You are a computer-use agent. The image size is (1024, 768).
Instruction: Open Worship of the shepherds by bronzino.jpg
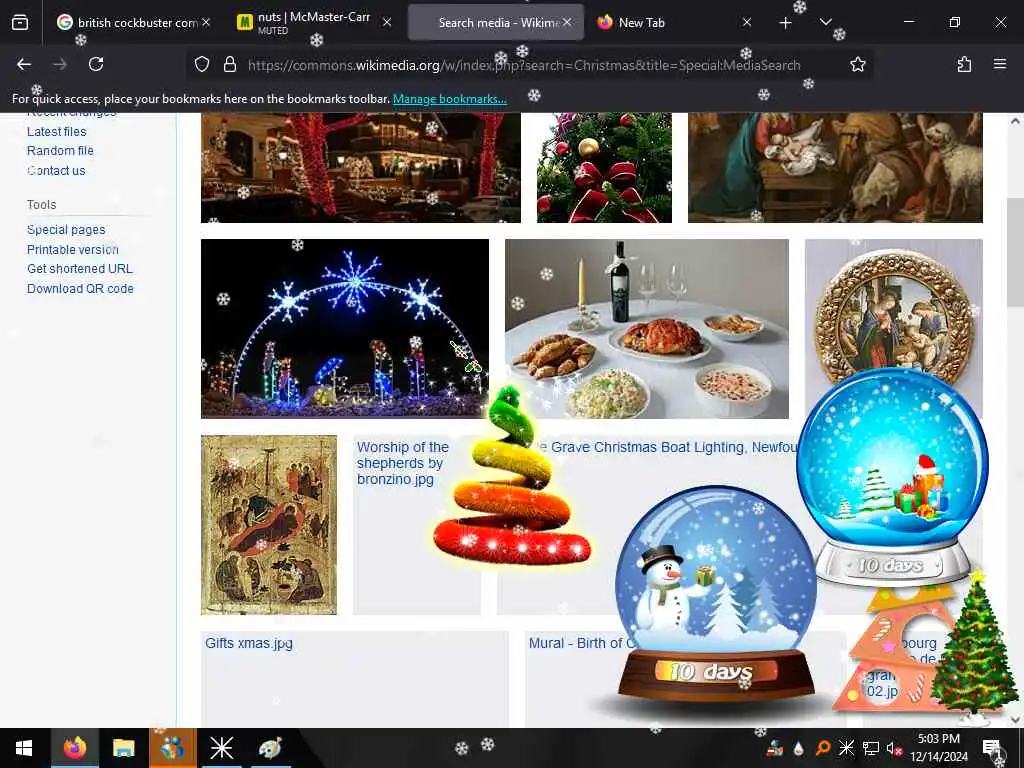pyautogui.click(x=402, y=463)
